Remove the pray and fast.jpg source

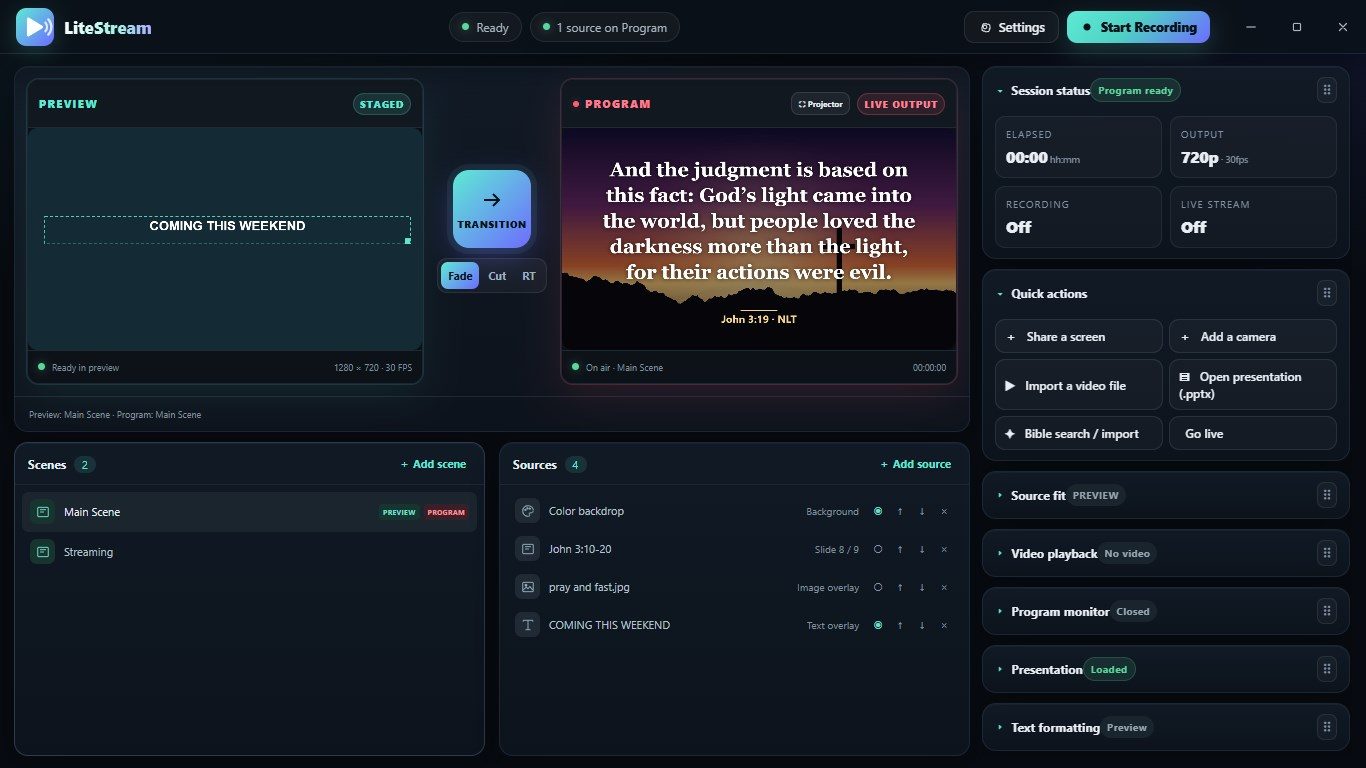(x=944, y=587)
